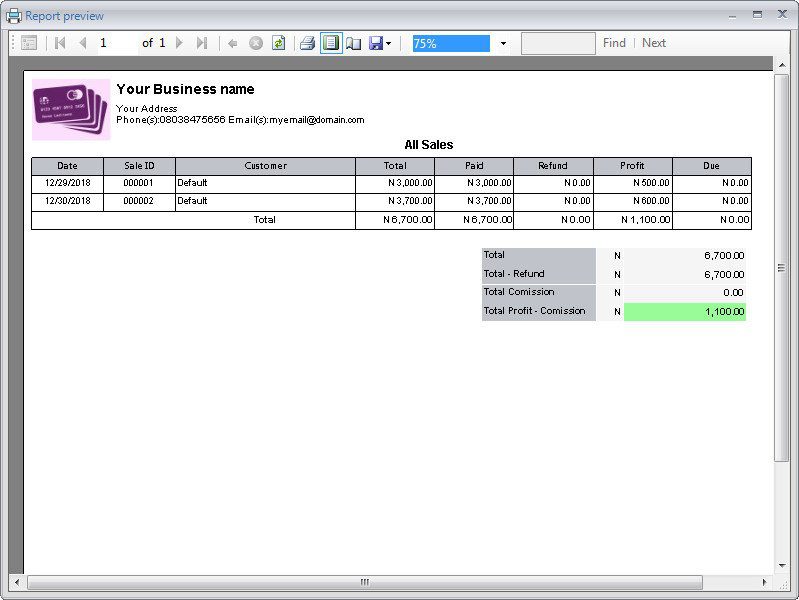Toggle the document map icon
Image resolution: width=799 pixels, height=600 pixels.
(x=29, y=43)
